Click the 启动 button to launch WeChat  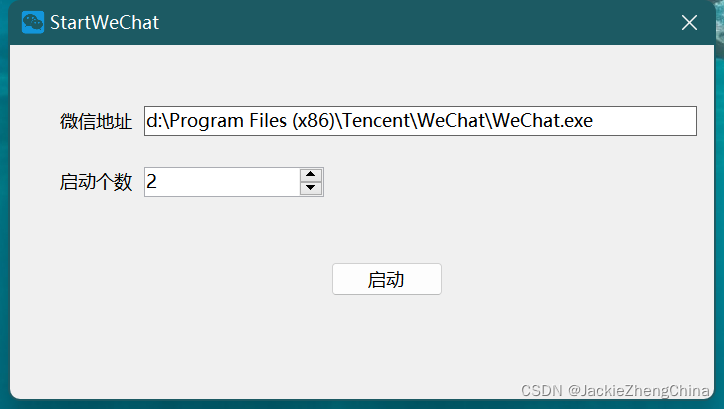click(386, 279)
